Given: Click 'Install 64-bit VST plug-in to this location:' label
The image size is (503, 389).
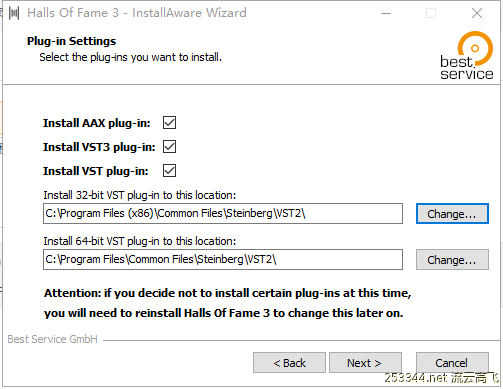Looking at the screenshot, I should tap(140, 241).
